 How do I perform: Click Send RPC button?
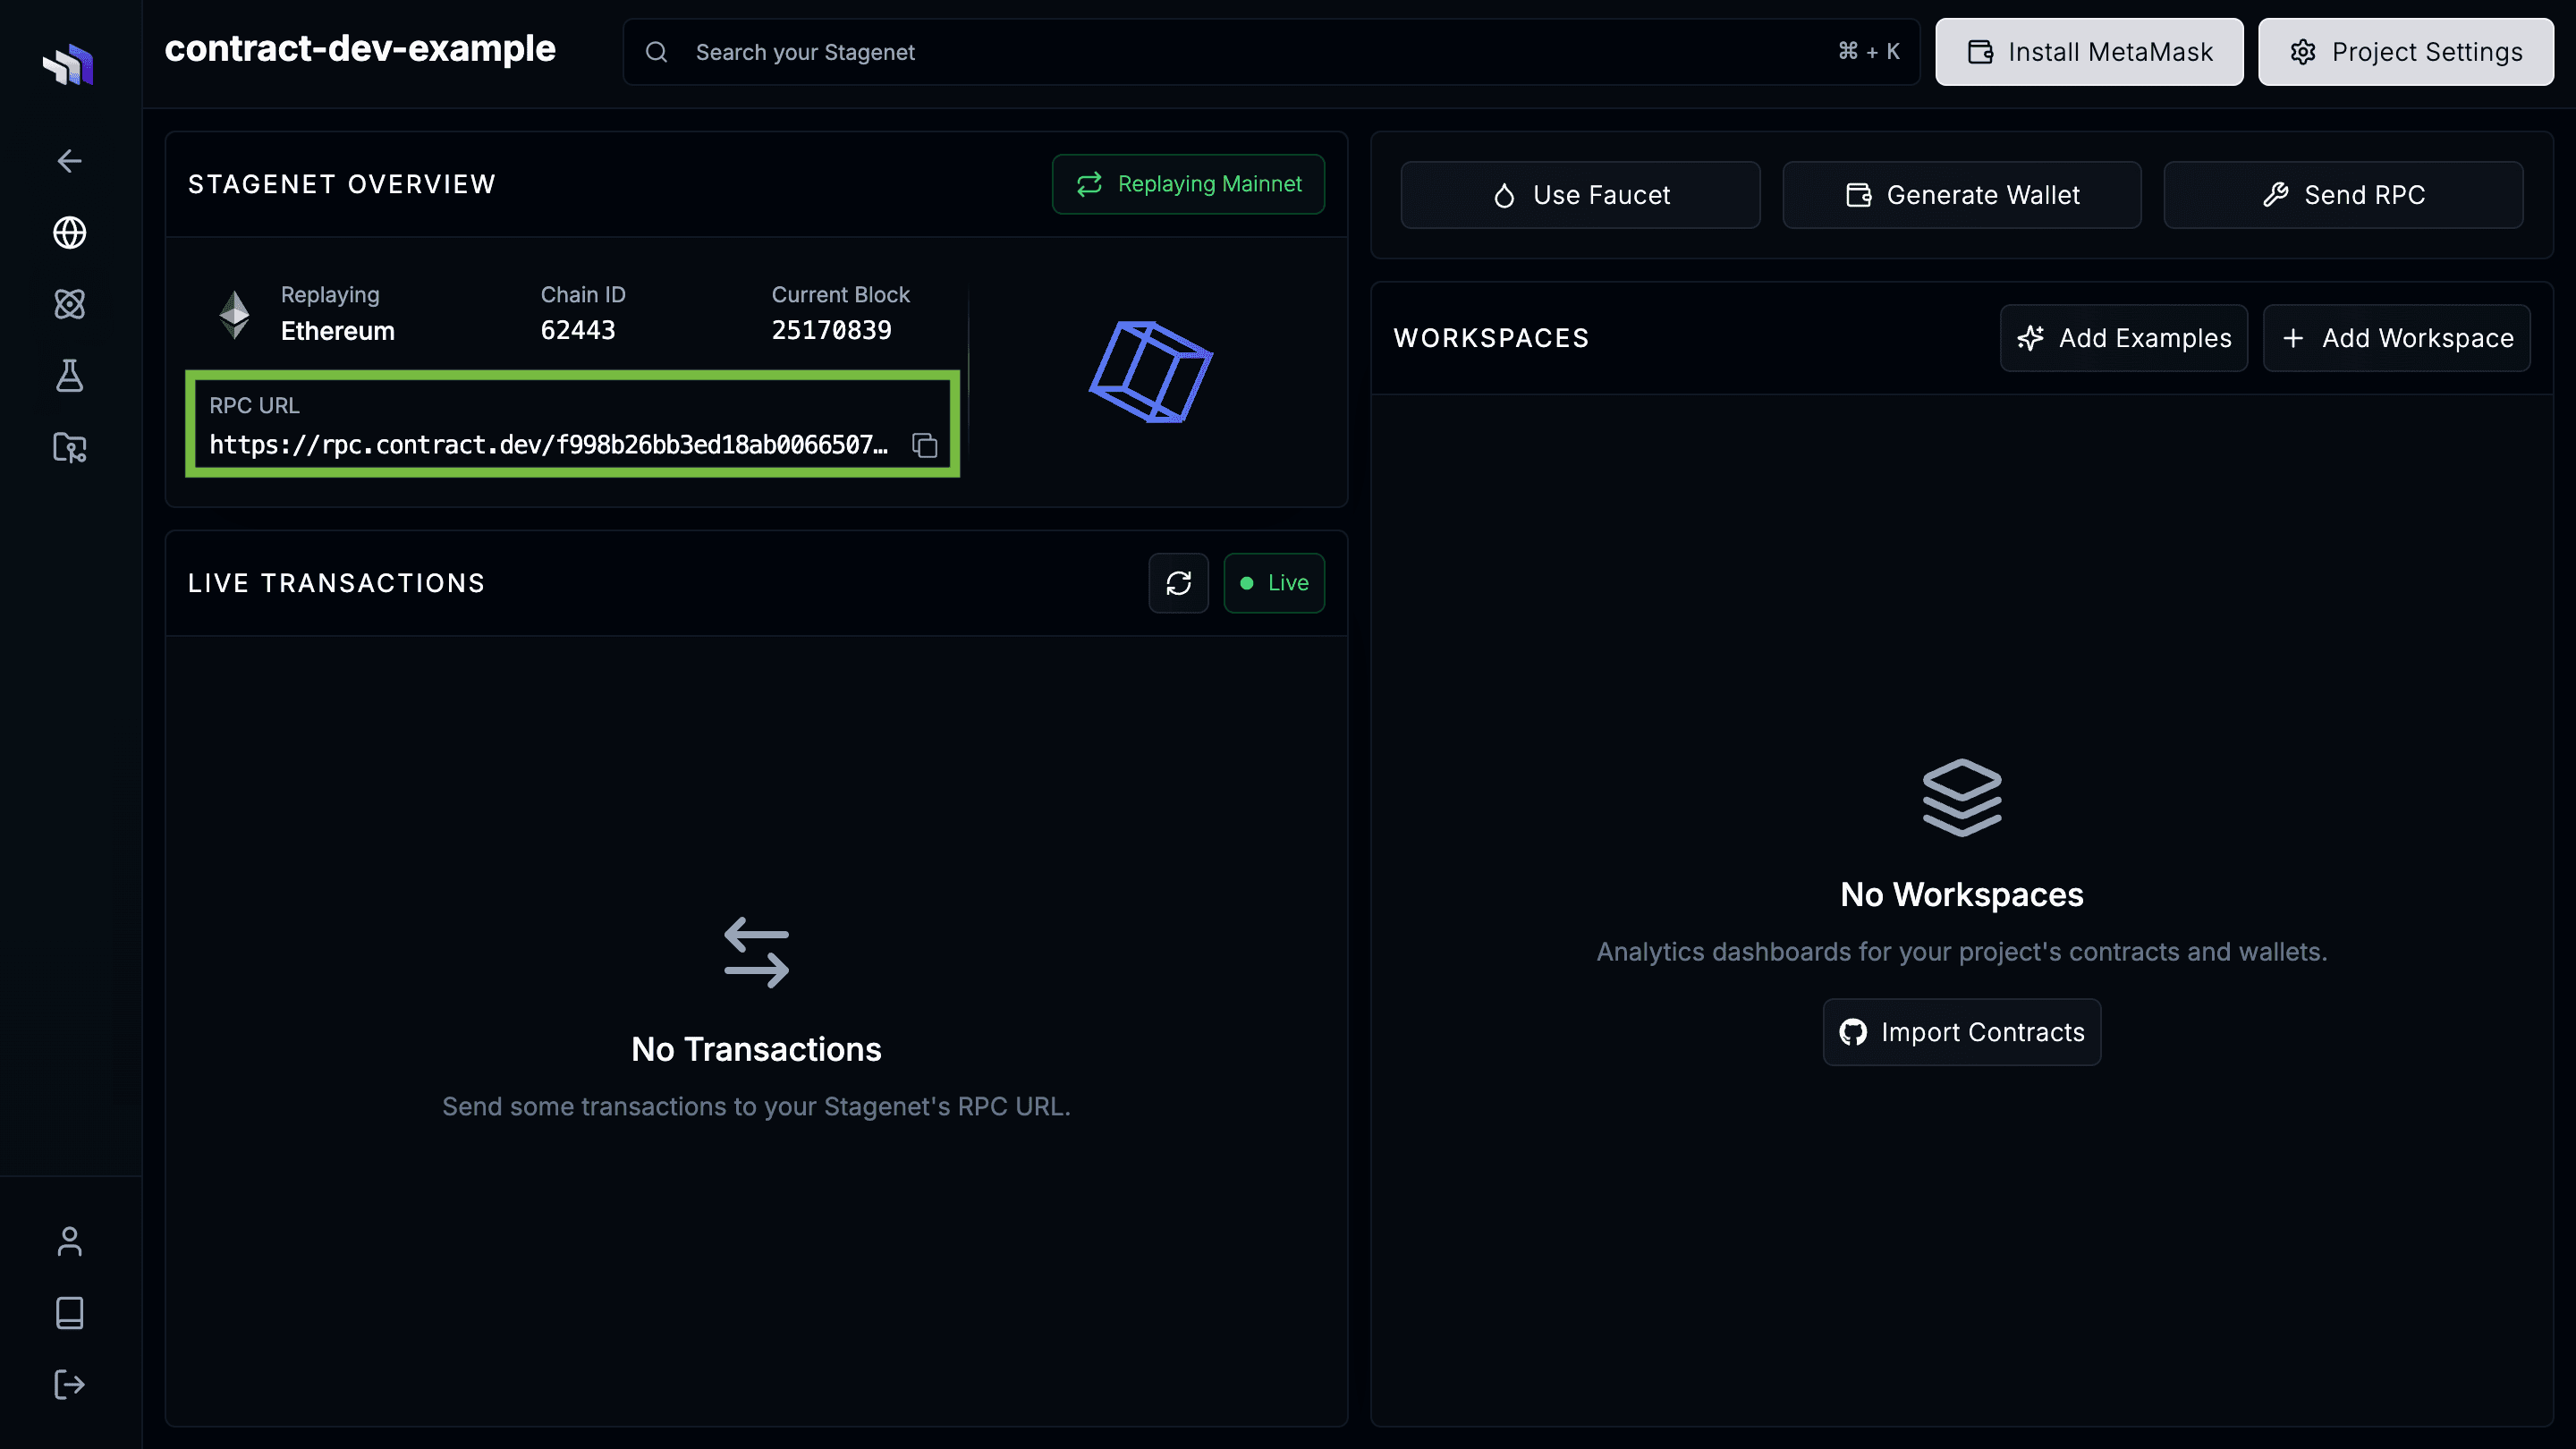(x=2343, y=195)
